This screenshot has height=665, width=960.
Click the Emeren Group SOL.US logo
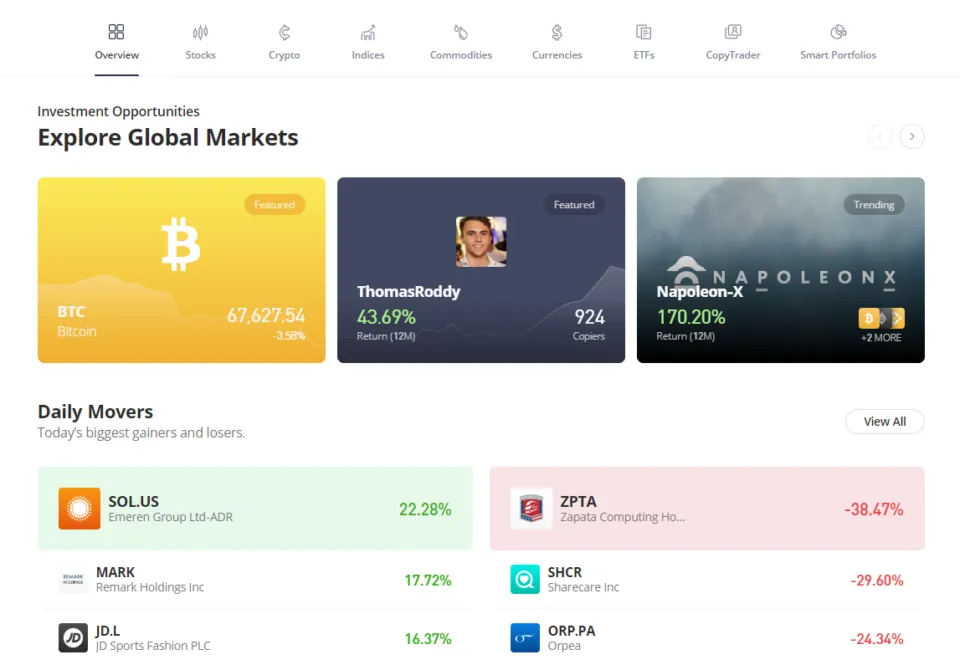(79, 509)
